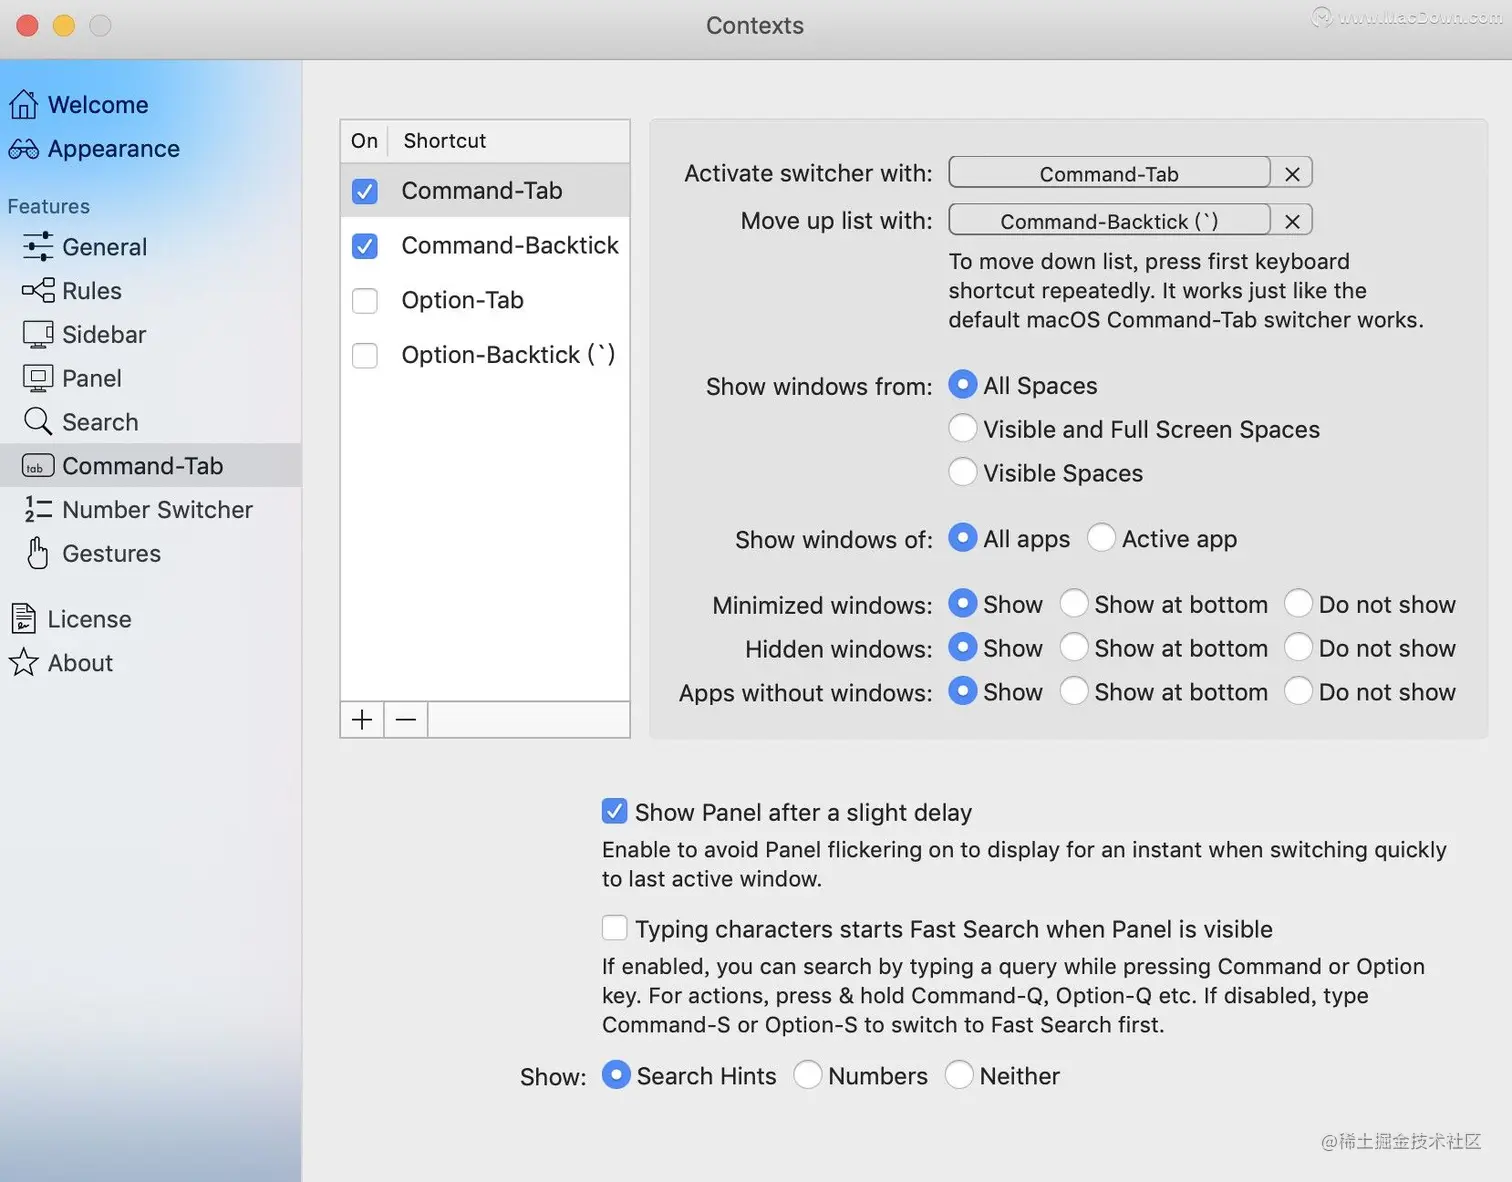Set Apps without windows to Do not show
Image resolution: width=1512 pixels, height=1182 pixels.
tap(1298, 691)
